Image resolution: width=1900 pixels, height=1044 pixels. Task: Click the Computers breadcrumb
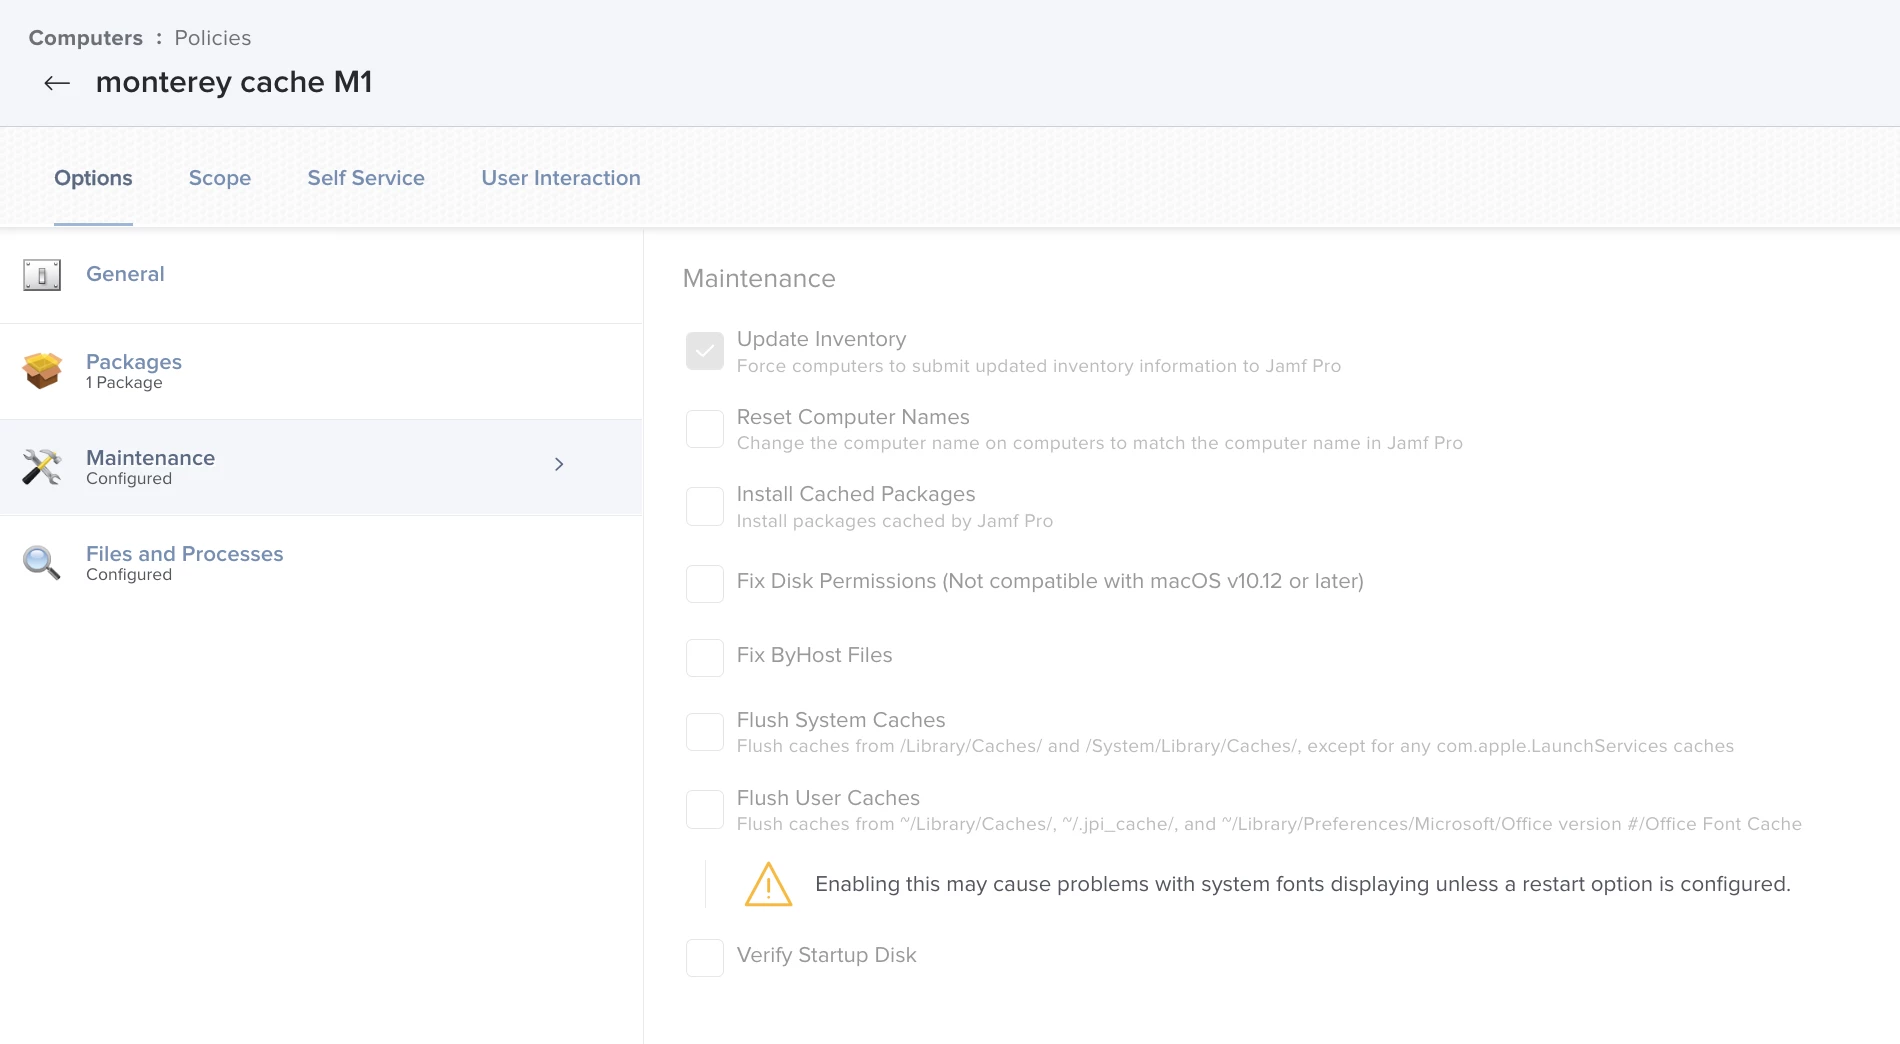click(x=86, y=38)
